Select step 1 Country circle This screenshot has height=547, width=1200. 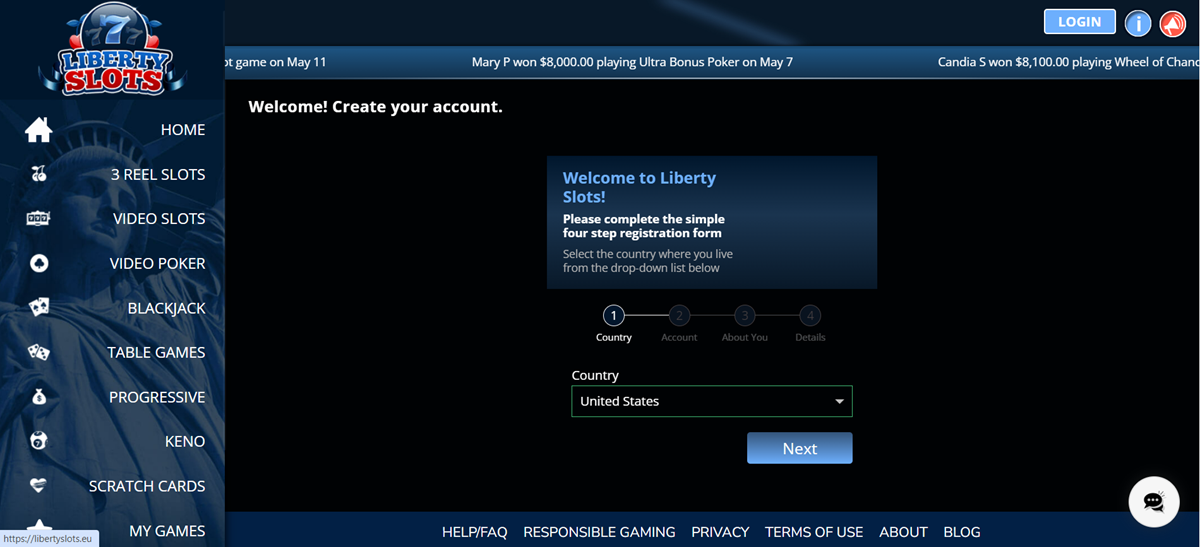[x=614, y=316]
